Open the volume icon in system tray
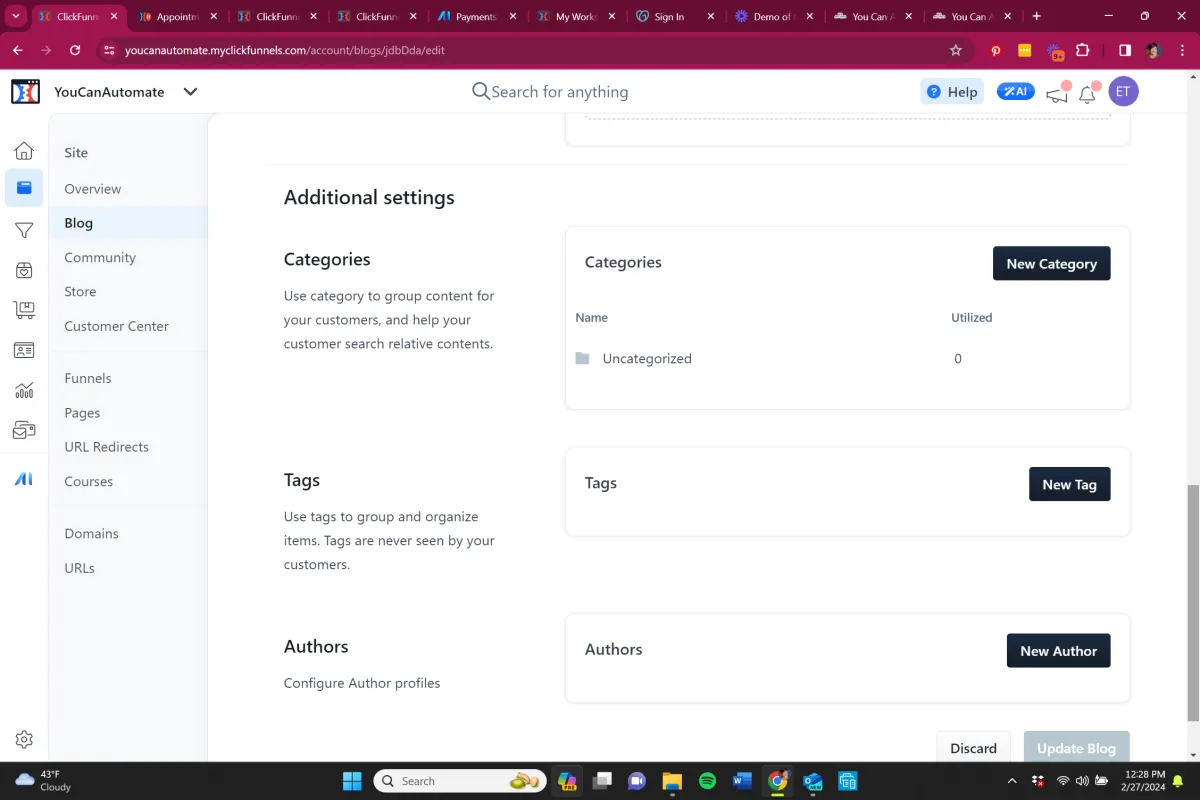This screenshot has width=1200, height=800. (1082, 781)
